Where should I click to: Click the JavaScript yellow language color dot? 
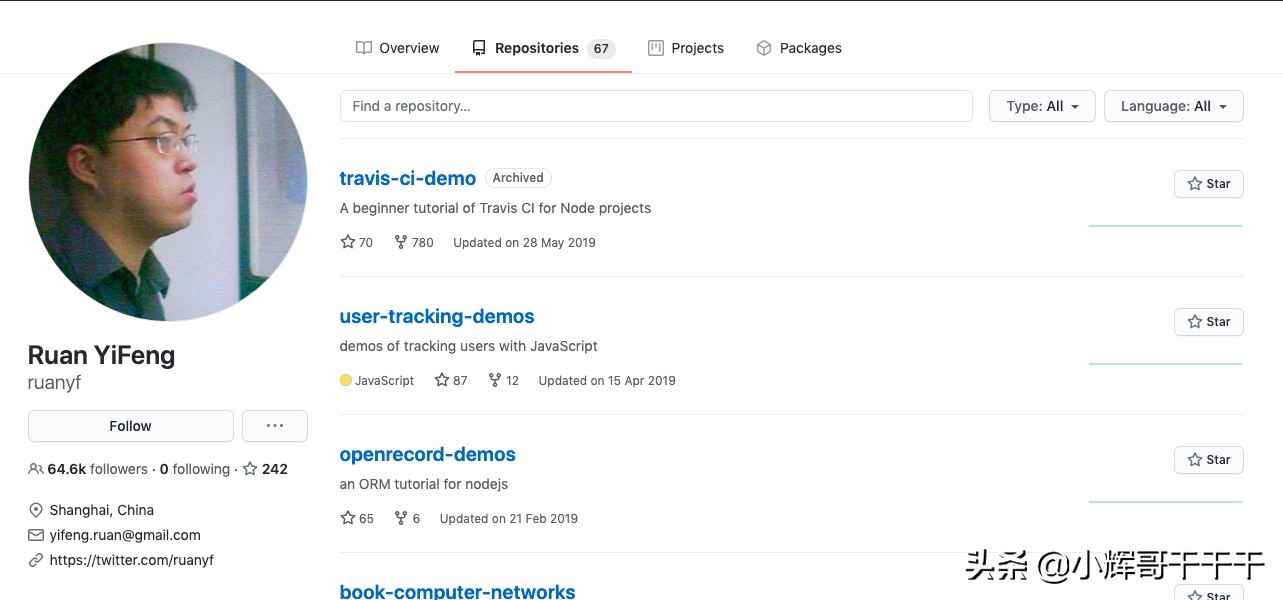[346, 380]
